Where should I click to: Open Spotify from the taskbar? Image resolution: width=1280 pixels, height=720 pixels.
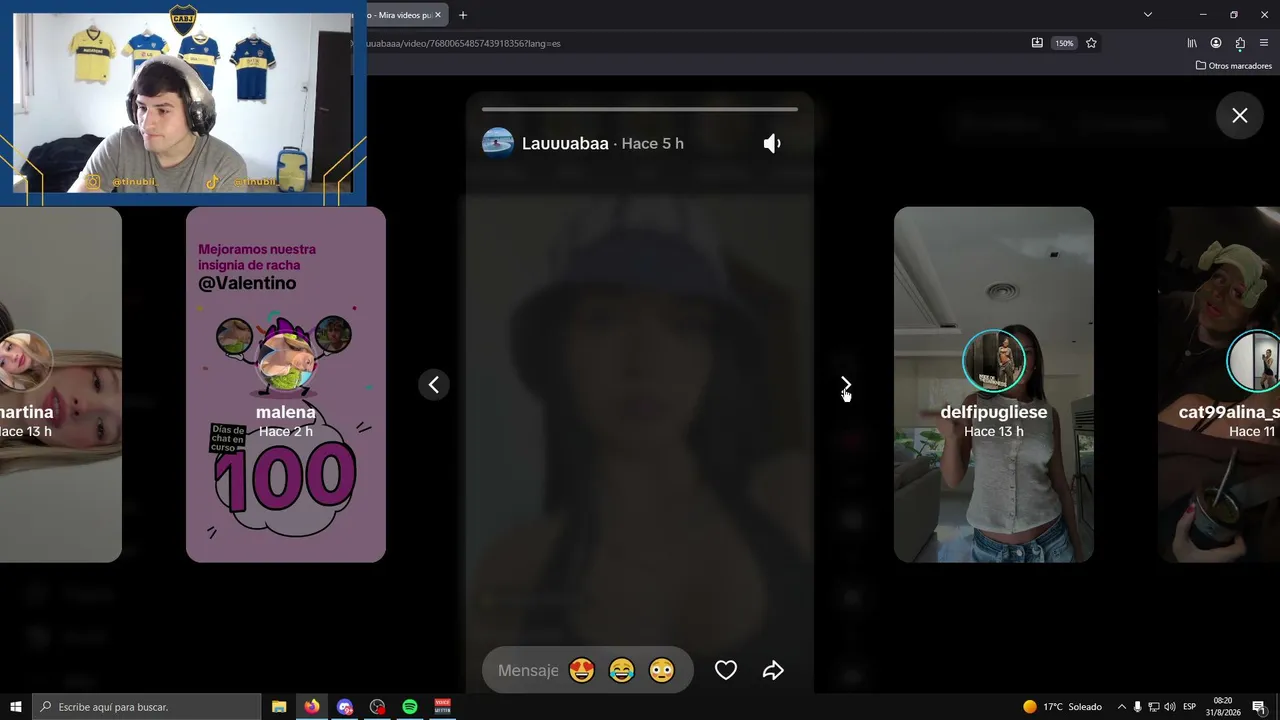pos(410,707)
